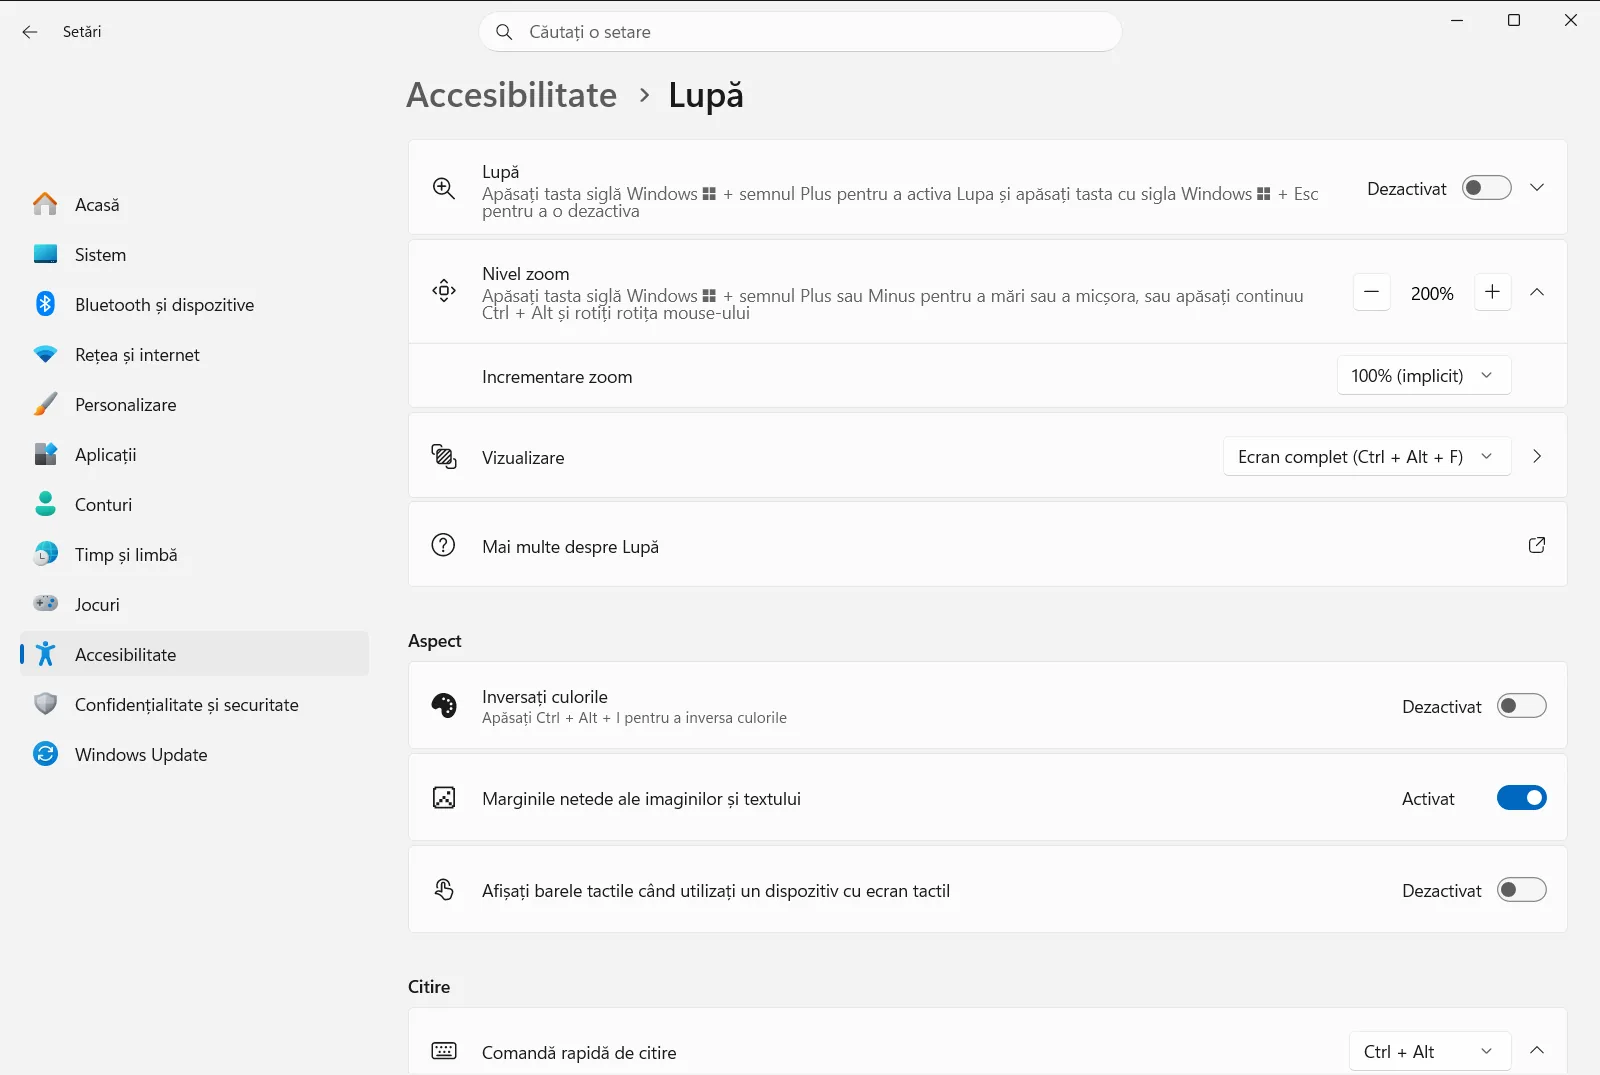Image resolution: width=1600 pixels, height=1075 pixels.
Task: Open the Incrementare zoom dropdown
Action: (1424, 376)
